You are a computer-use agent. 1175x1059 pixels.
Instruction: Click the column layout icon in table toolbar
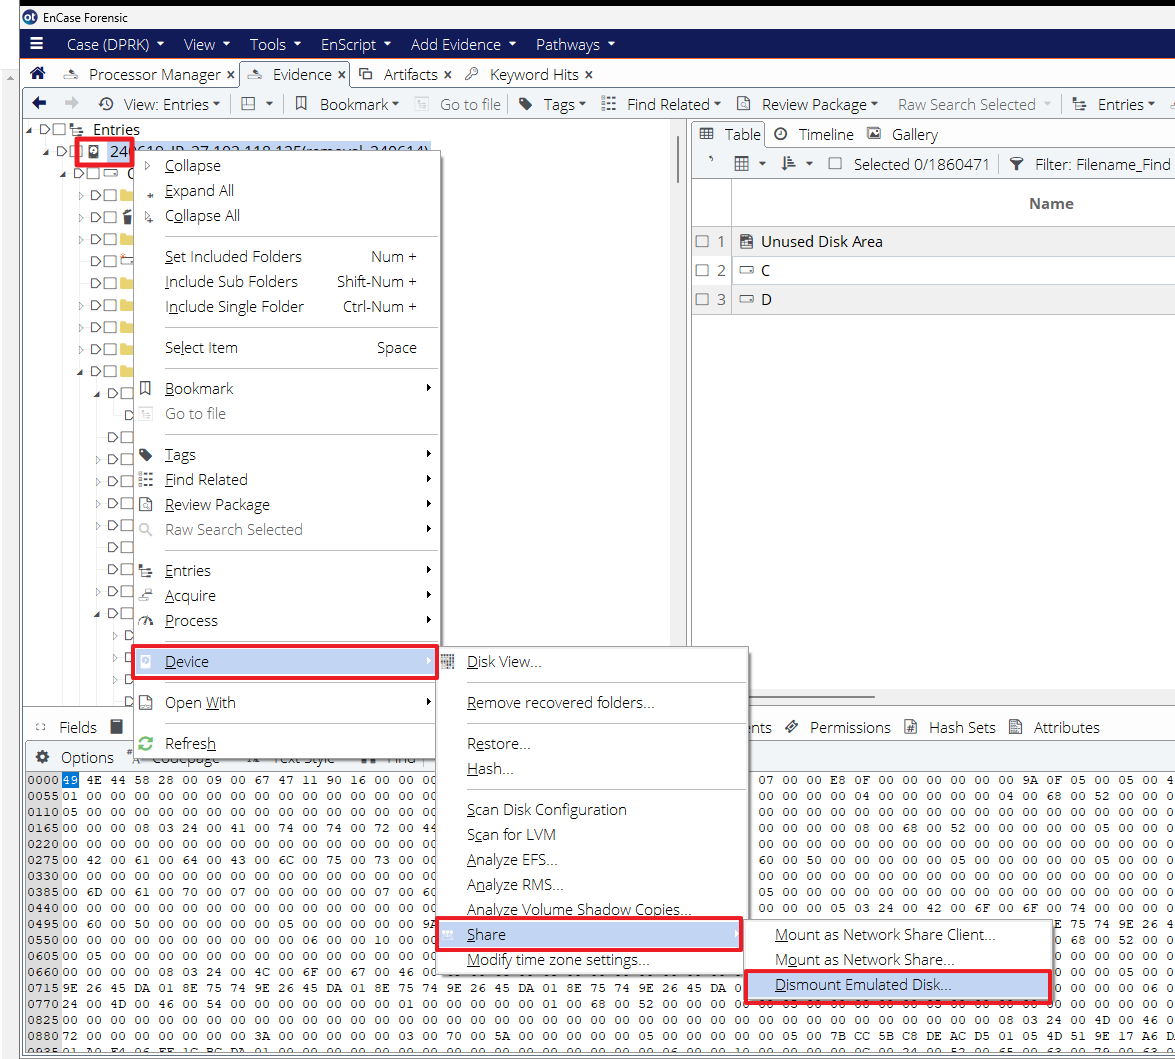tap(741, 163)
